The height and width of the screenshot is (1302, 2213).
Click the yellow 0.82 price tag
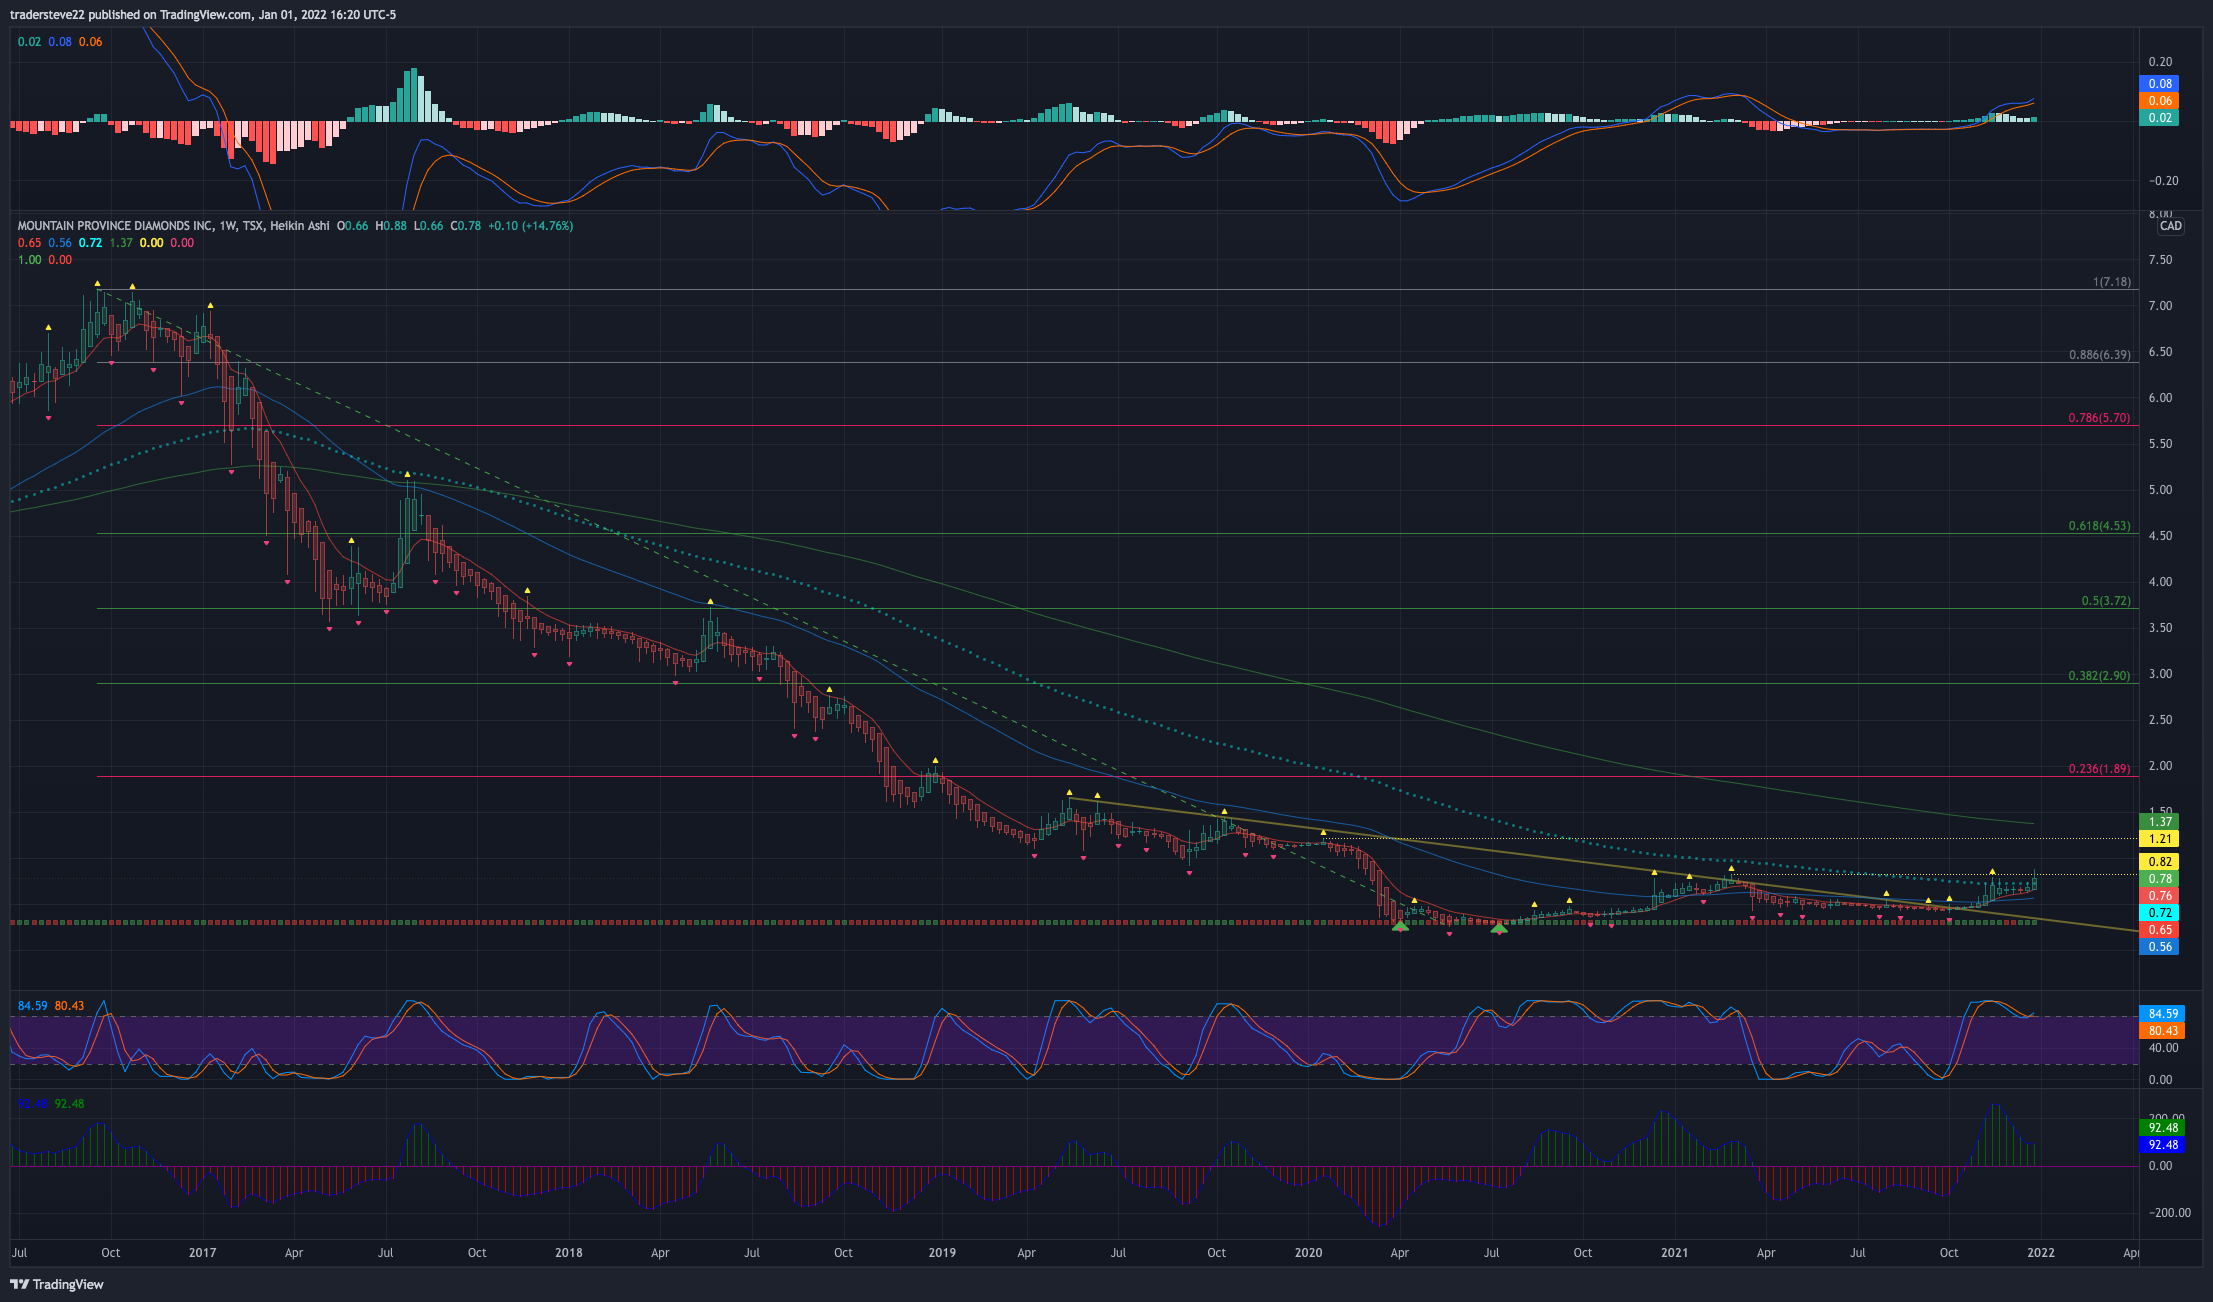pos(2160,862)
